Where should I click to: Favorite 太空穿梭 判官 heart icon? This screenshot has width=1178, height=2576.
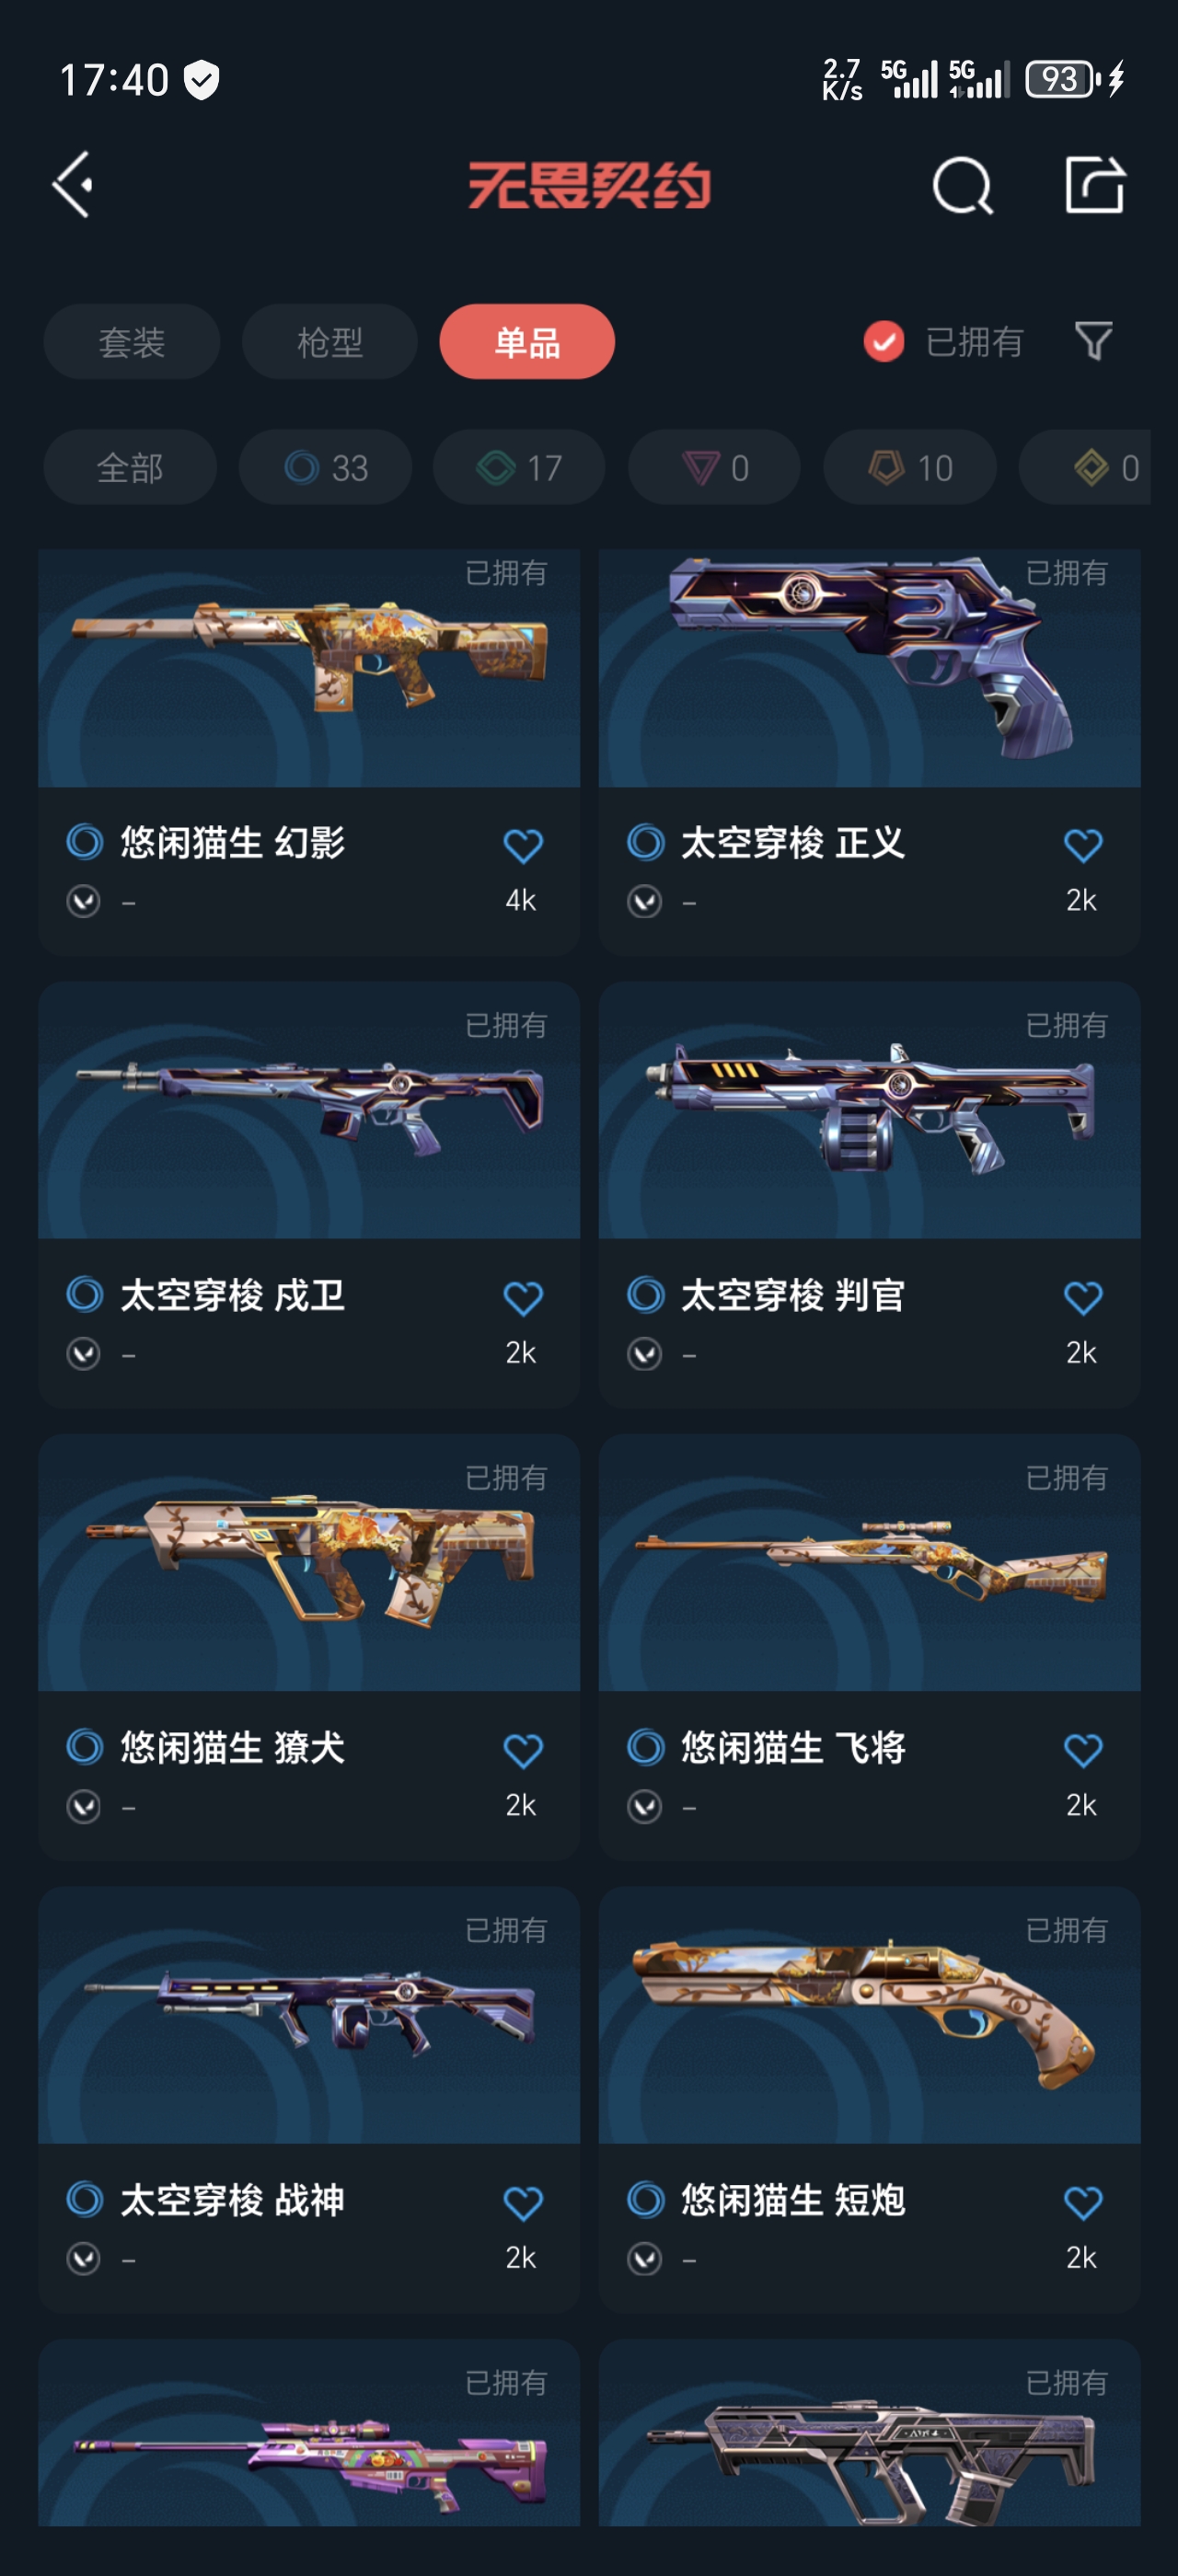1082,1298
